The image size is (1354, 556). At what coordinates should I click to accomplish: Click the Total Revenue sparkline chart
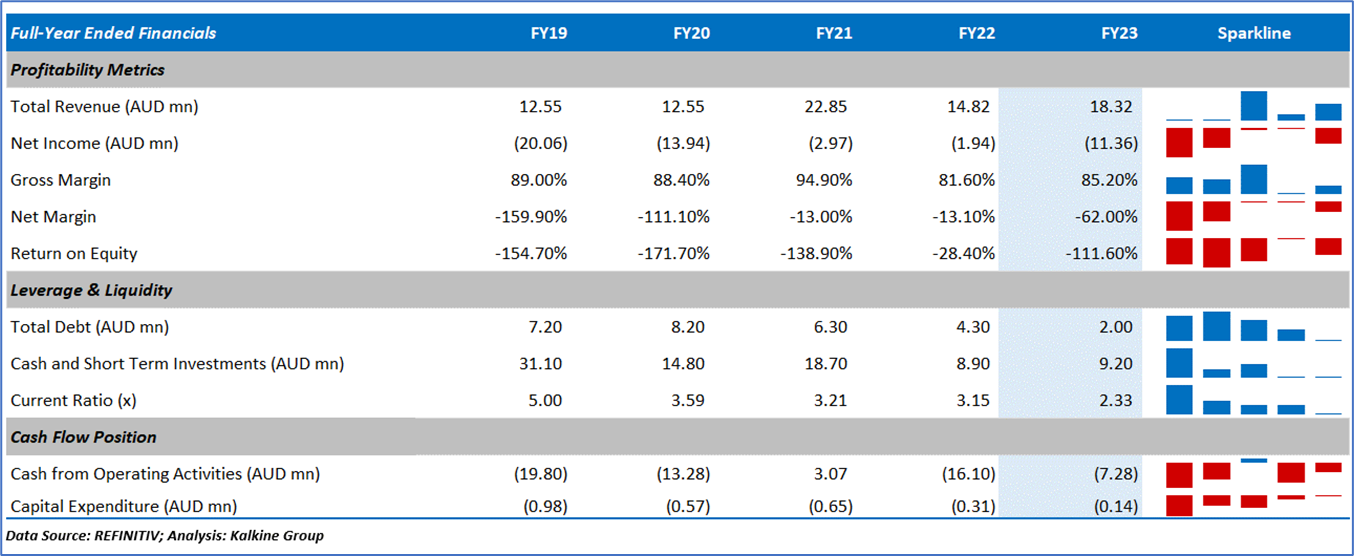[x=1254, y=106]
